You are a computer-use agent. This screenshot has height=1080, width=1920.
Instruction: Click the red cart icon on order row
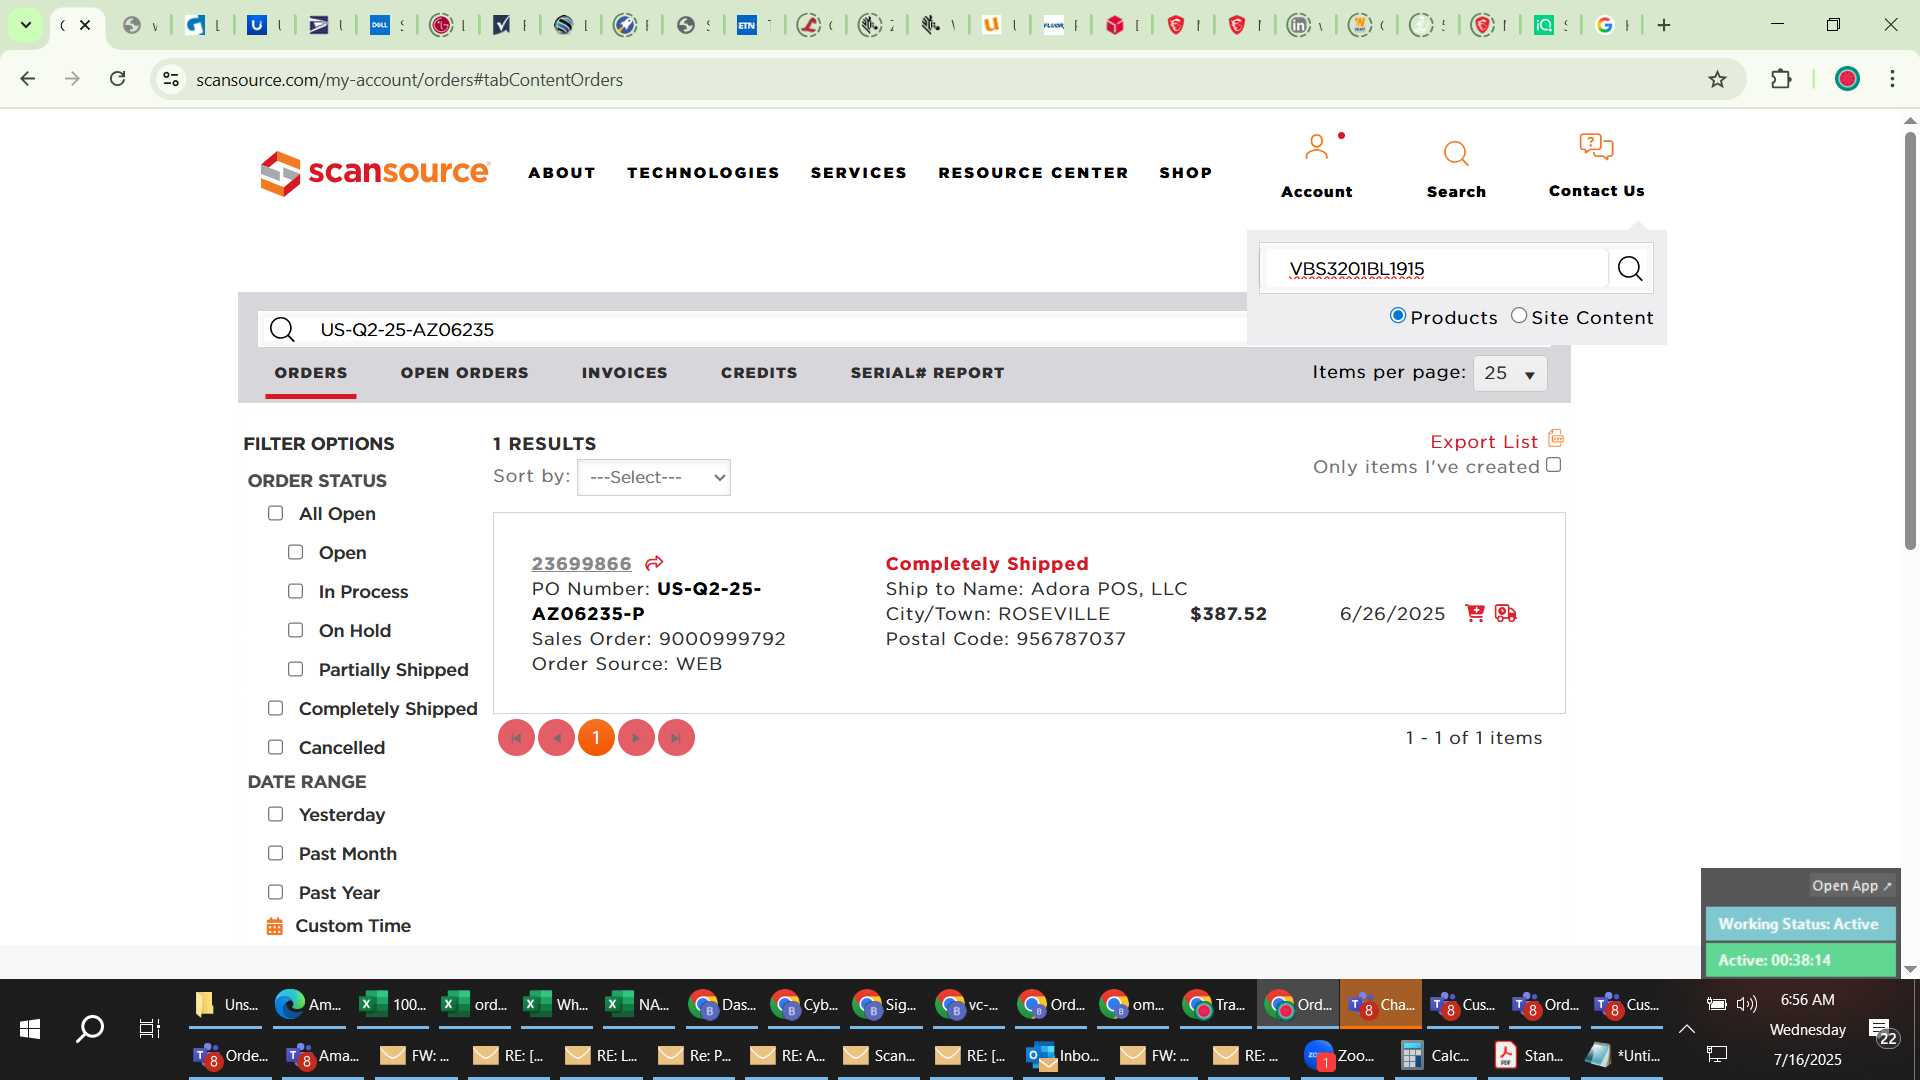click(1474, 613)
